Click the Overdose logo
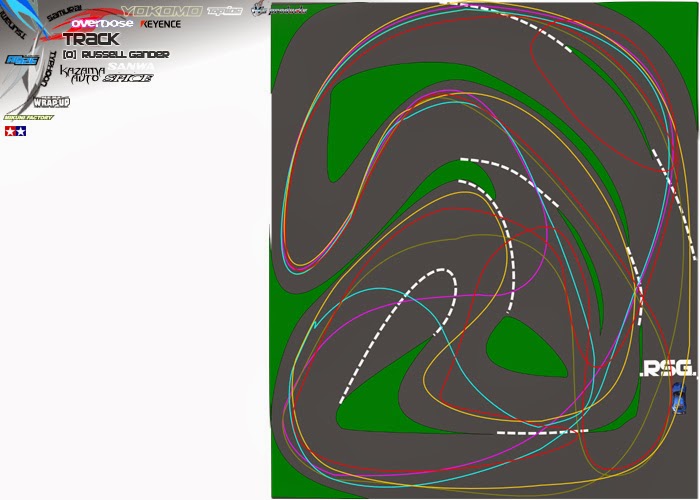 click(102, 23)
